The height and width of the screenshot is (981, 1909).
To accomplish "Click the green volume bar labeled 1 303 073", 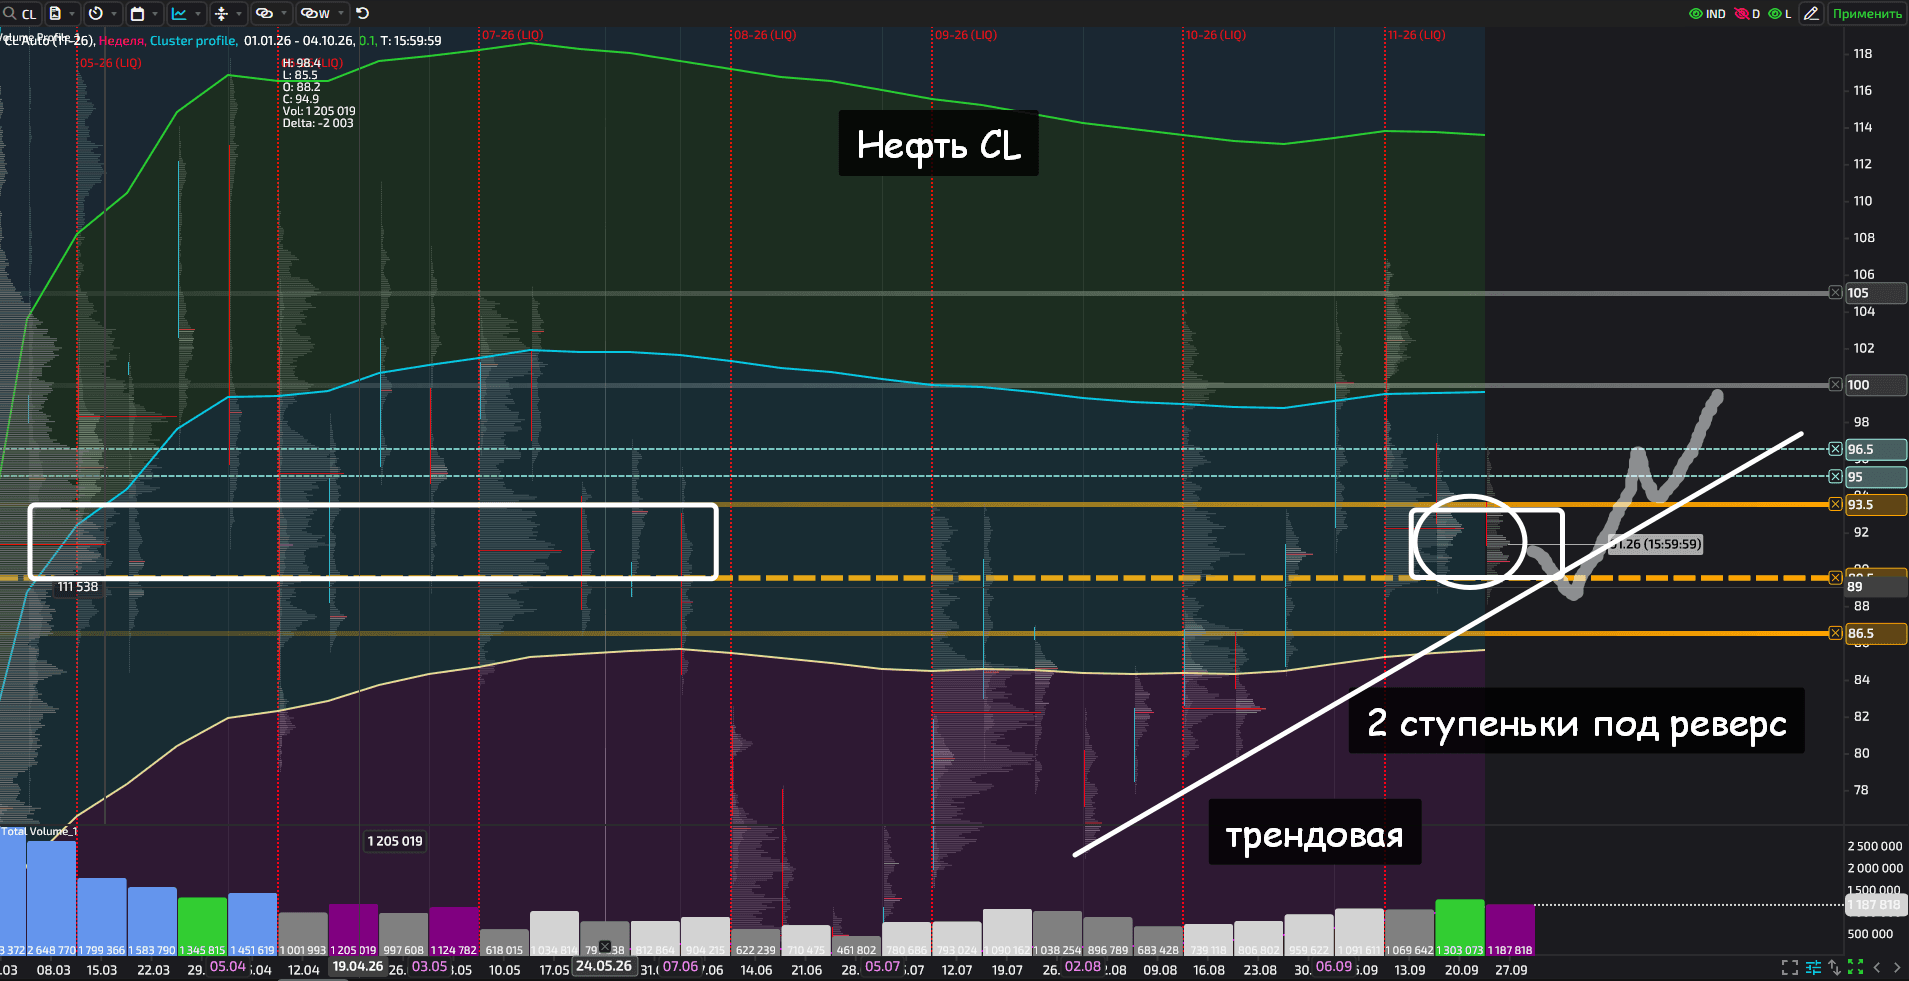I will 1460,928.
